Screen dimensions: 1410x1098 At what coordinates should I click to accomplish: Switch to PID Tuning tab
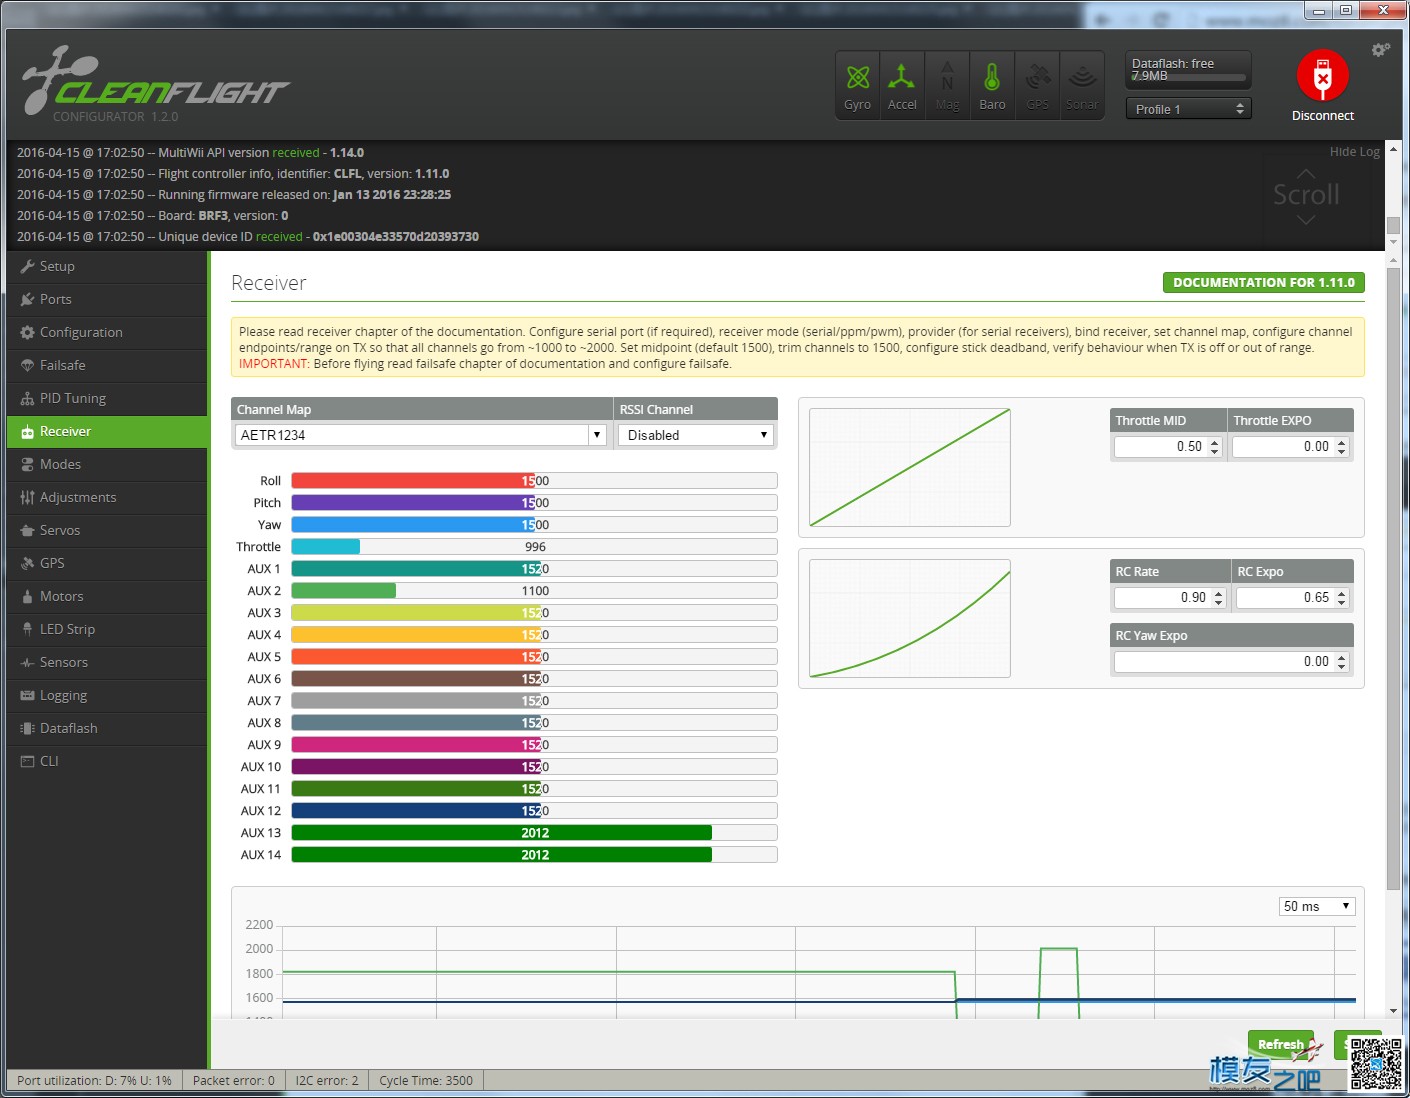(107, 398)
